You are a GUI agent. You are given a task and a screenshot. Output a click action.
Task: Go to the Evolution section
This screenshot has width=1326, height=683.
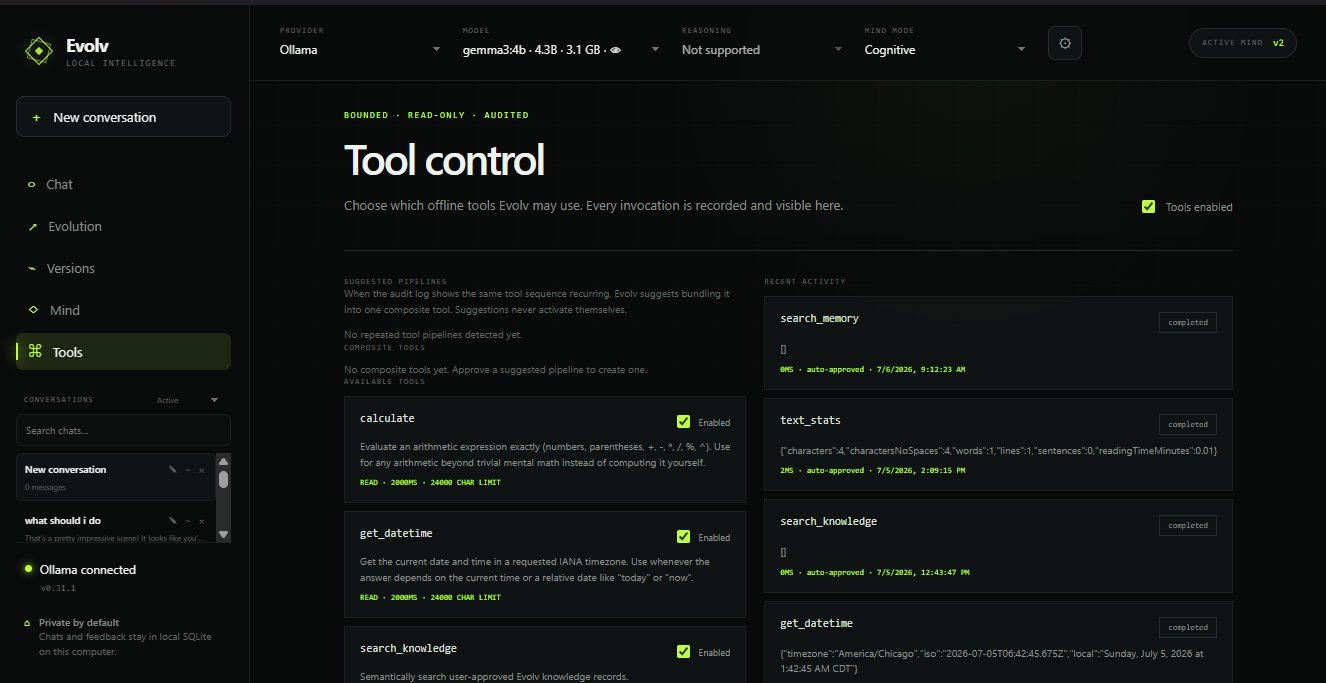tap(123, 227)
